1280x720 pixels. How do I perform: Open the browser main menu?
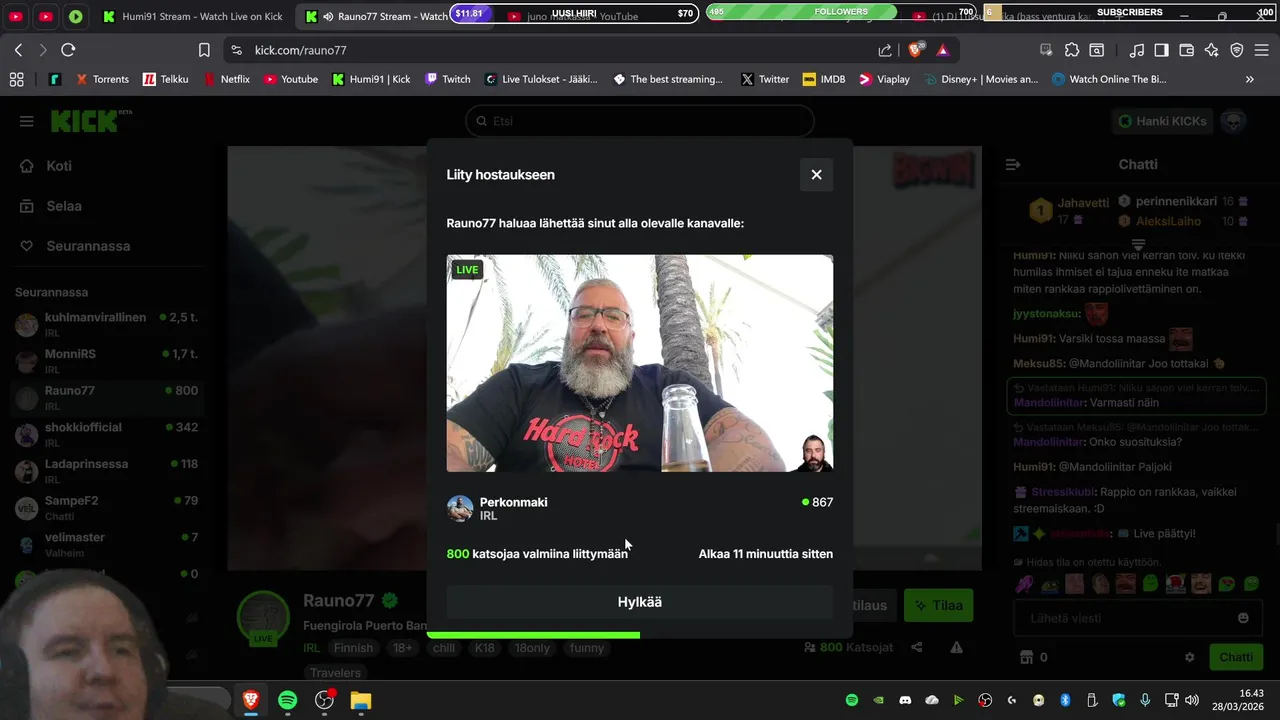point(1262,50)
